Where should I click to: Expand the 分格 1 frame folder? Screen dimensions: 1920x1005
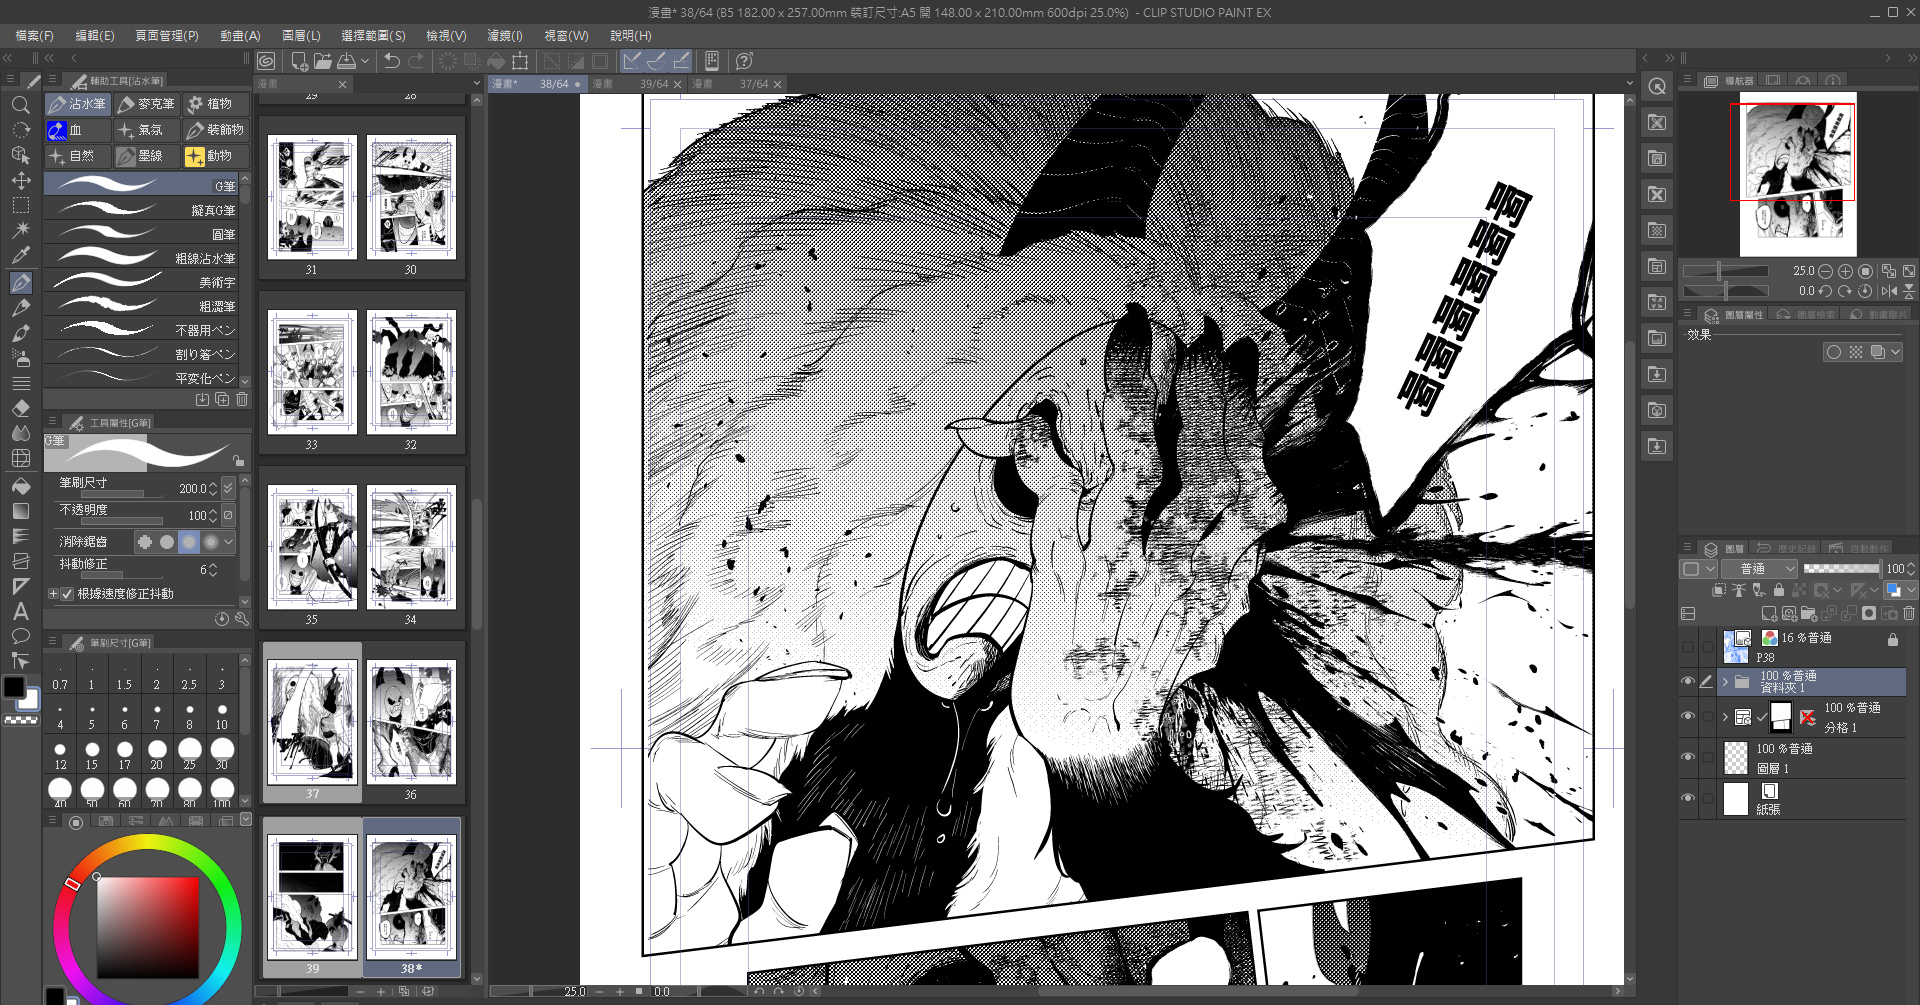pos(1725,717)
